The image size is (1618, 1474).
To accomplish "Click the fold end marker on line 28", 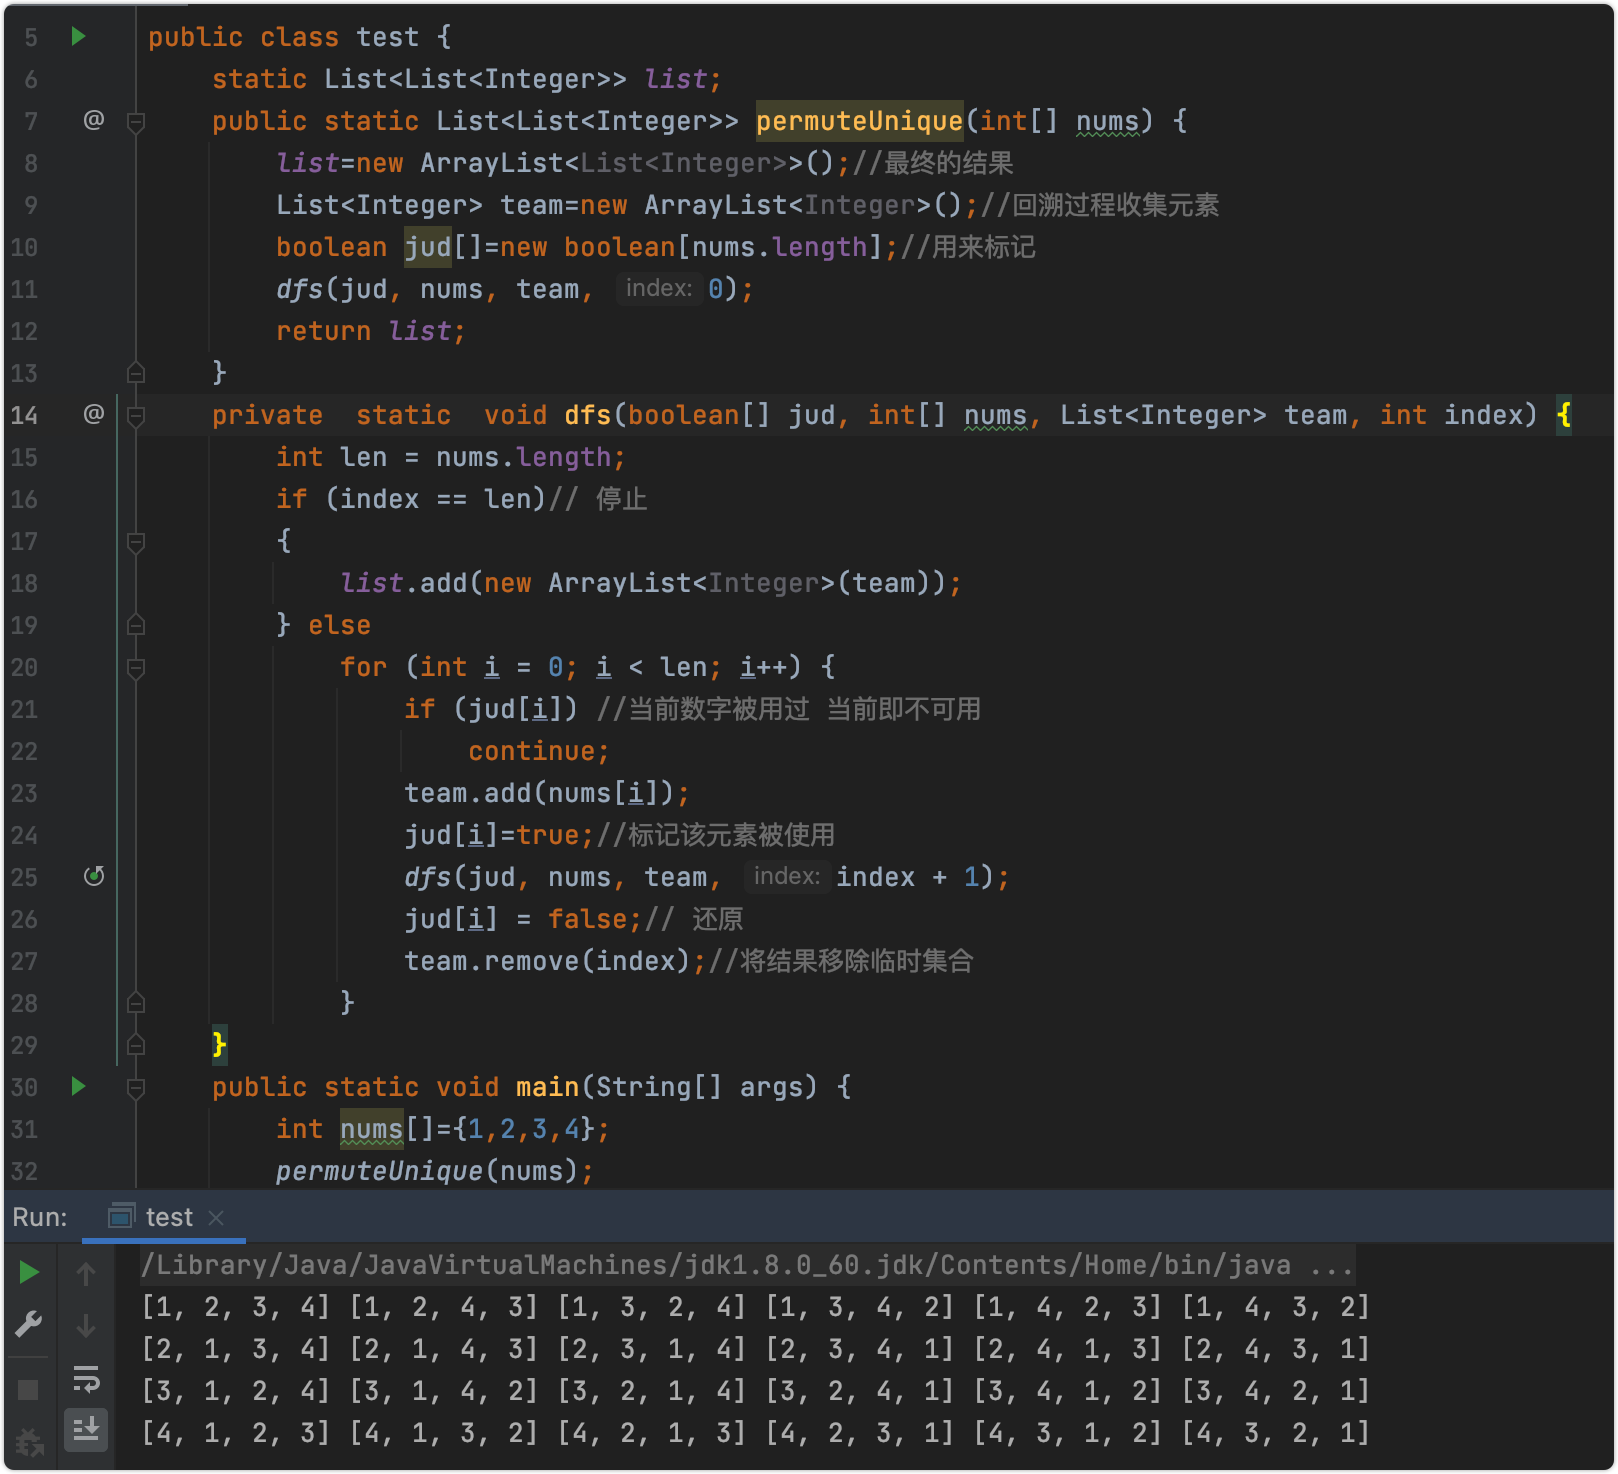I will click(x=136, y=1002).
